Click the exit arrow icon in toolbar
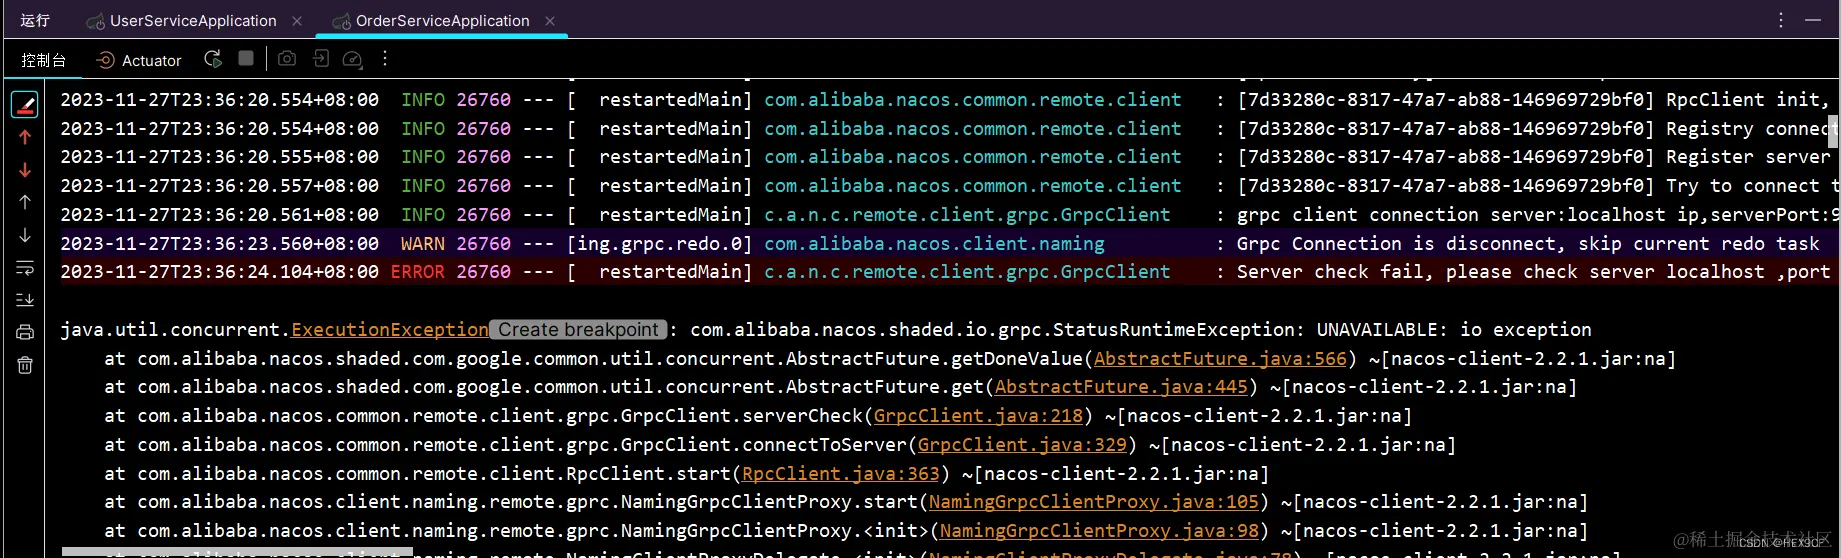The image size is (1841, 558). 320,59
